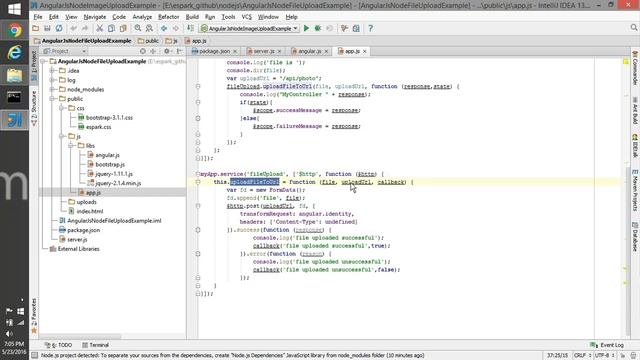Image resolution: width=640 pixels, height=360 pixels.
Task: Open Project panel gear settings
Action: pos(167,51)
